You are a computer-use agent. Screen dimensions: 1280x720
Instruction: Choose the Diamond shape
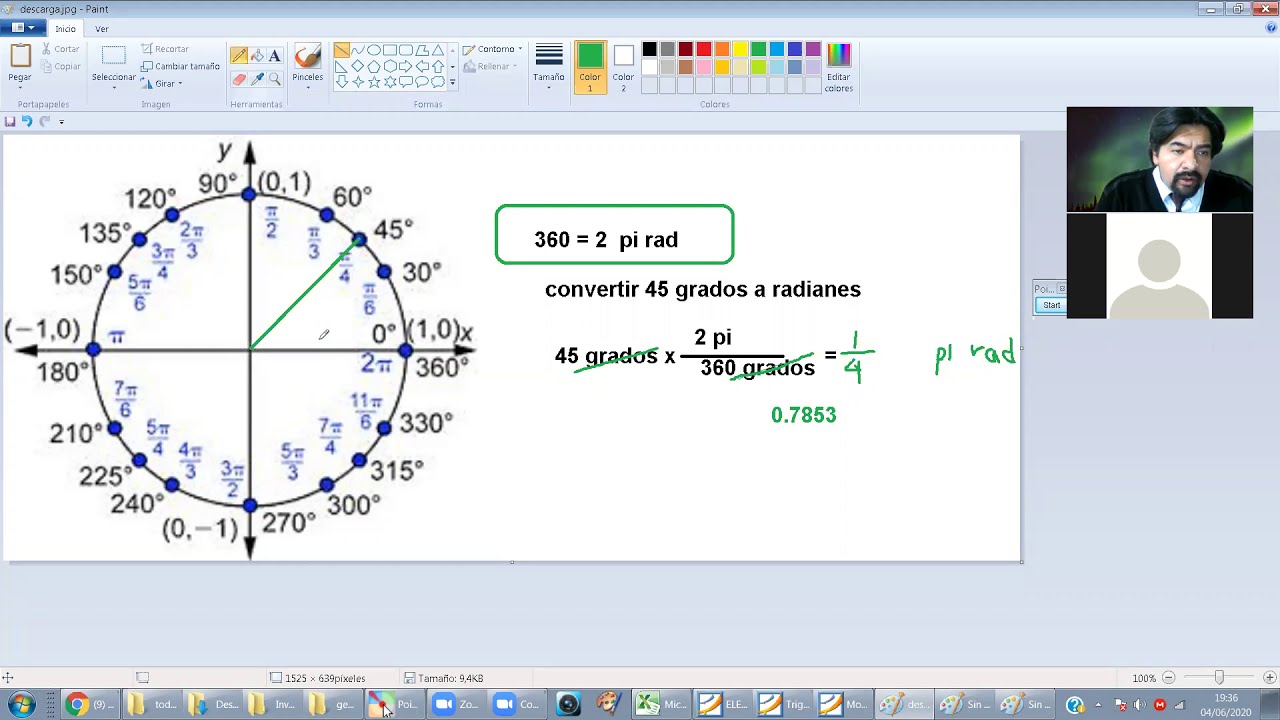coord(358,66)
